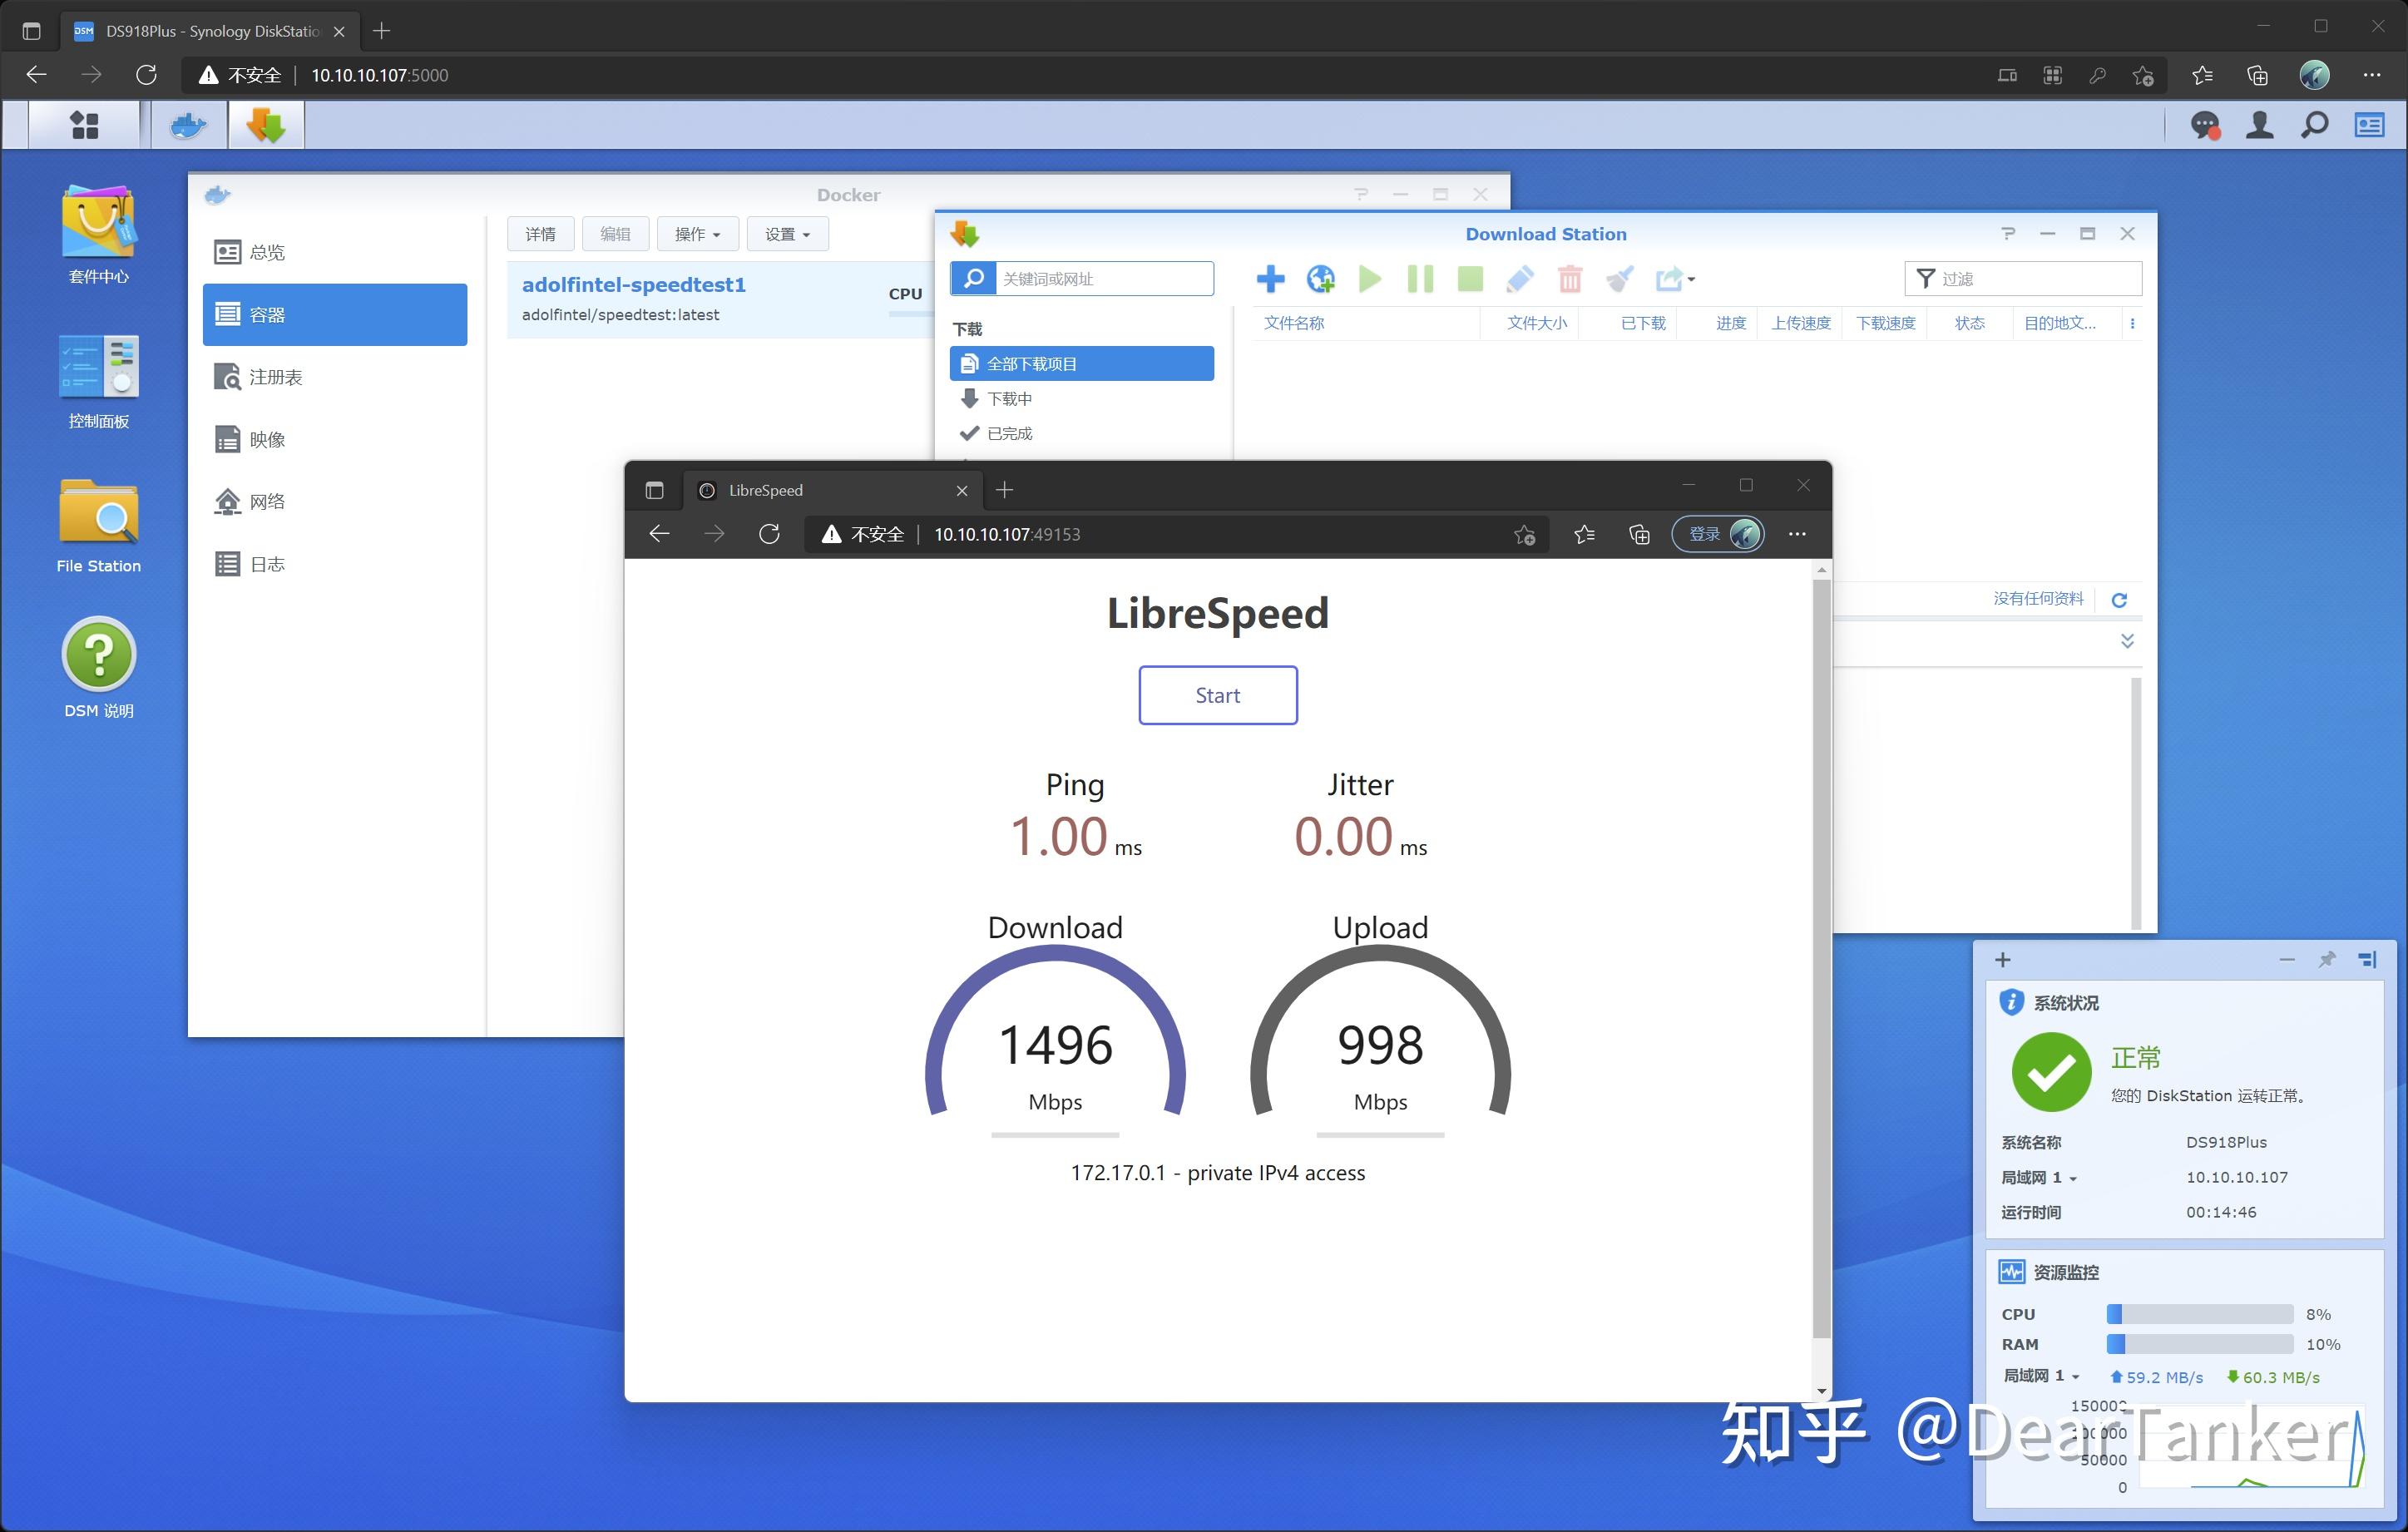Open Download Station column options menu

click(x=2132, y=323)
